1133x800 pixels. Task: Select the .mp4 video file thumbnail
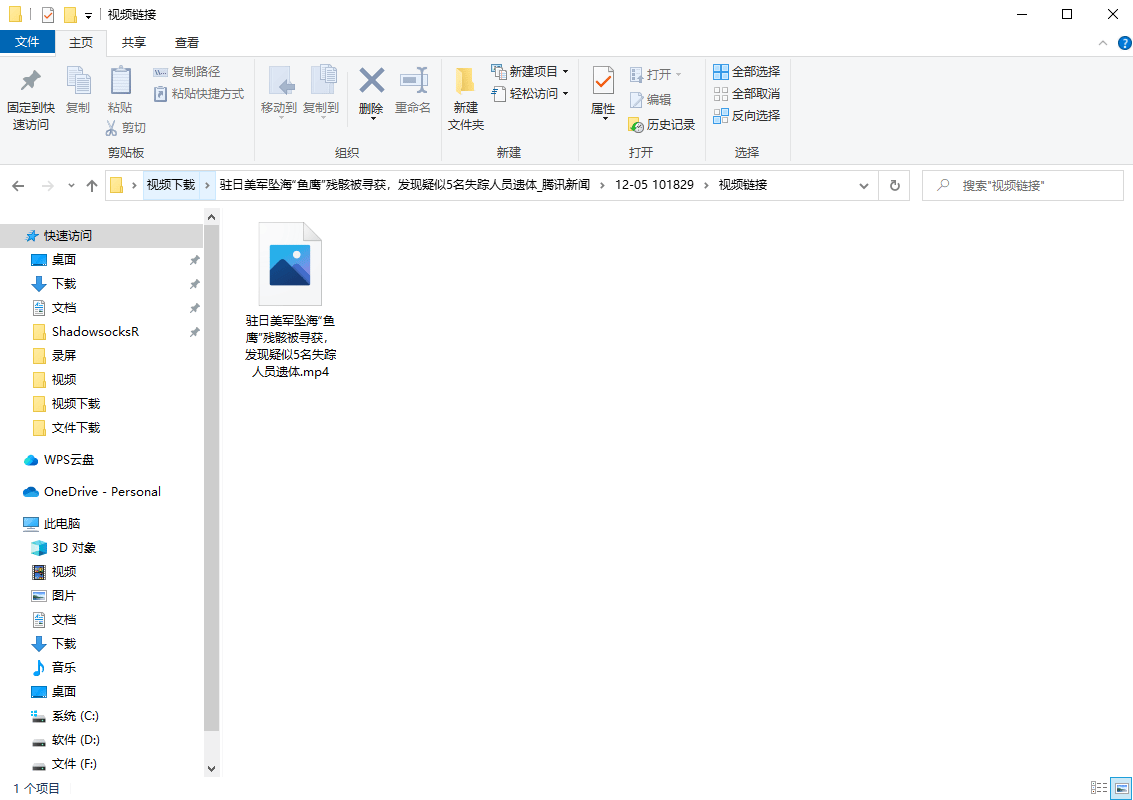pyautogui.click(x=290, y=264)
